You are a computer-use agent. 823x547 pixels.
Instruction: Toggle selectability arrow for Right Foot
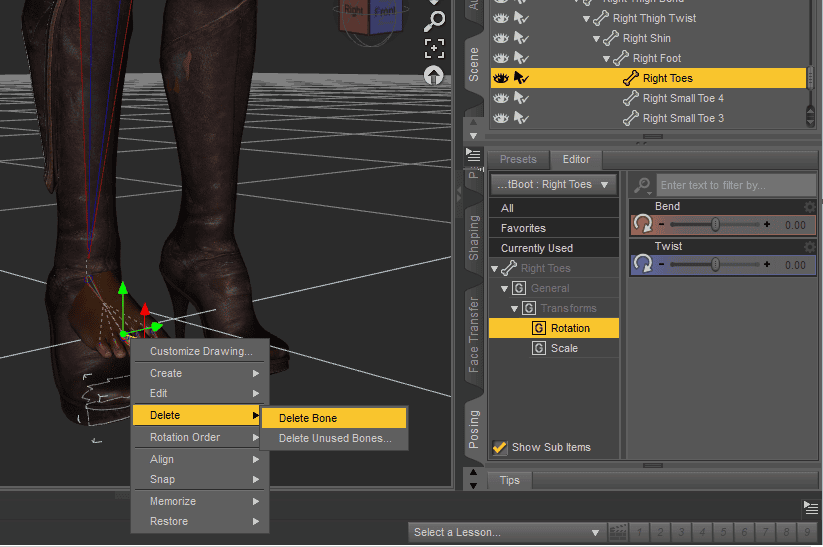[521, 58]
